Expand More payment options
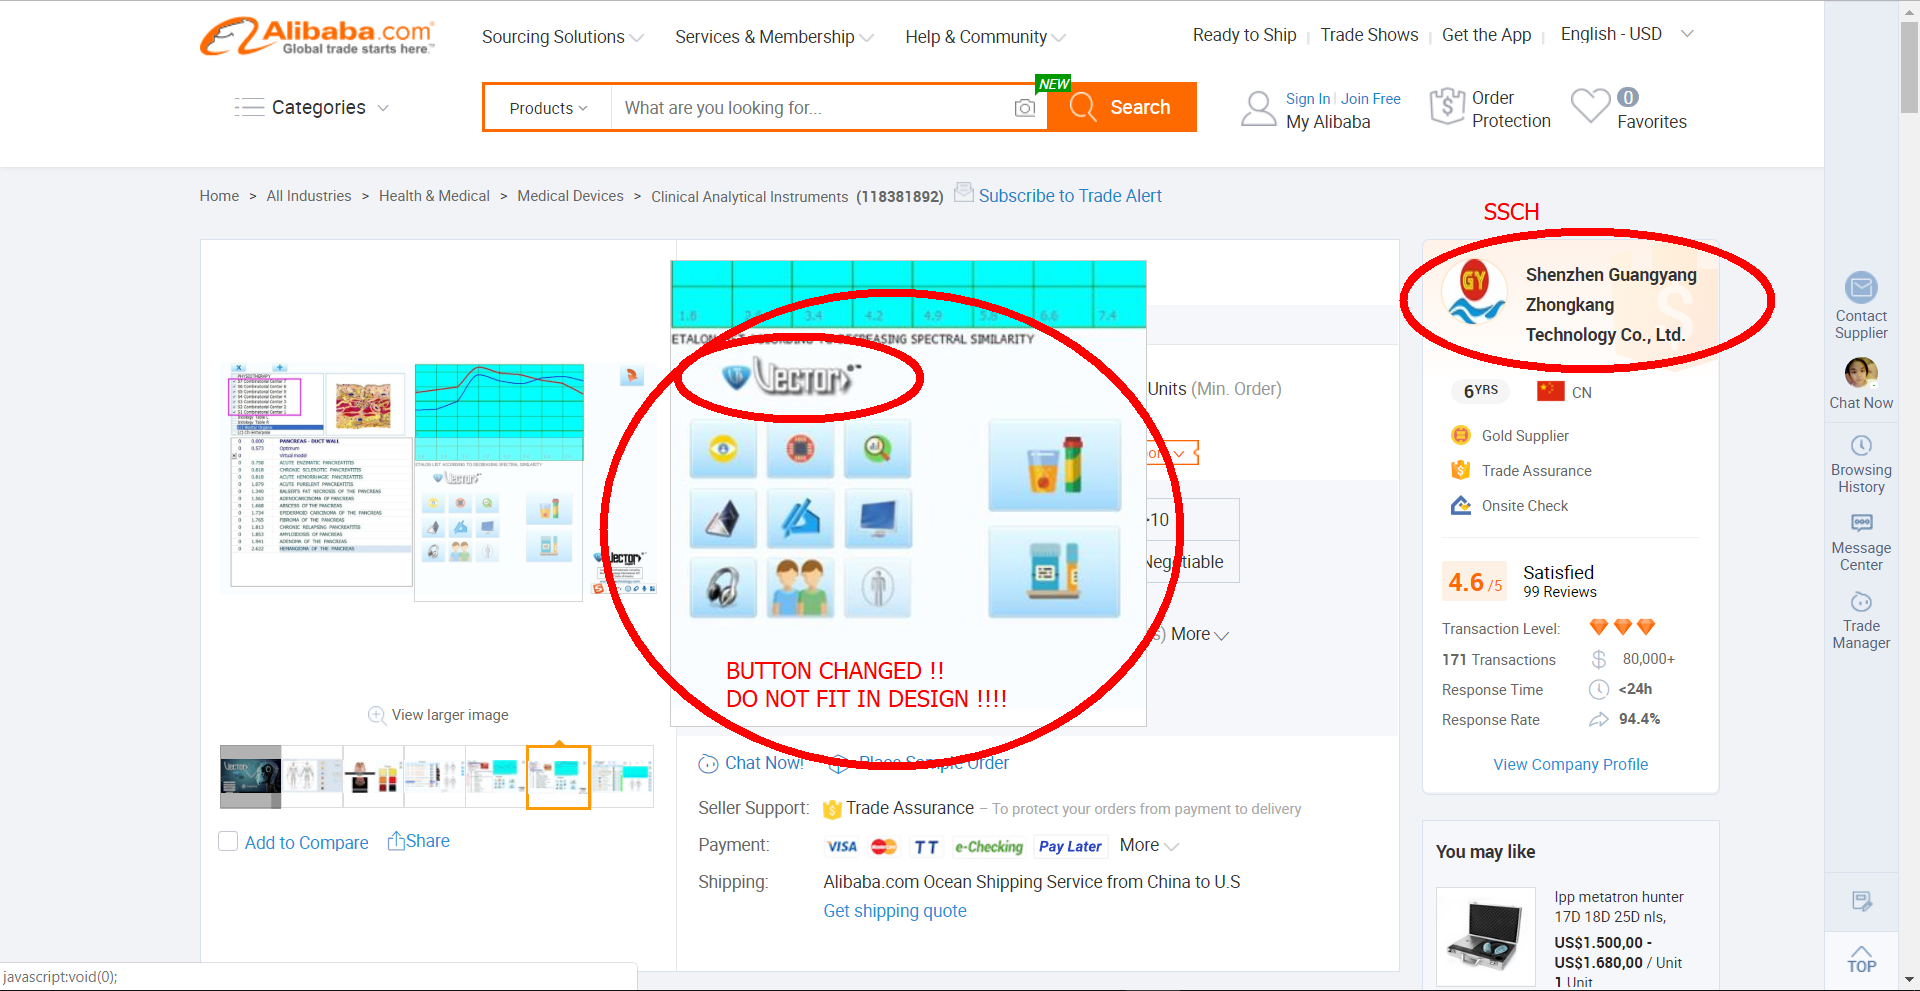1920x991 pixels. tap(1148, 846)
